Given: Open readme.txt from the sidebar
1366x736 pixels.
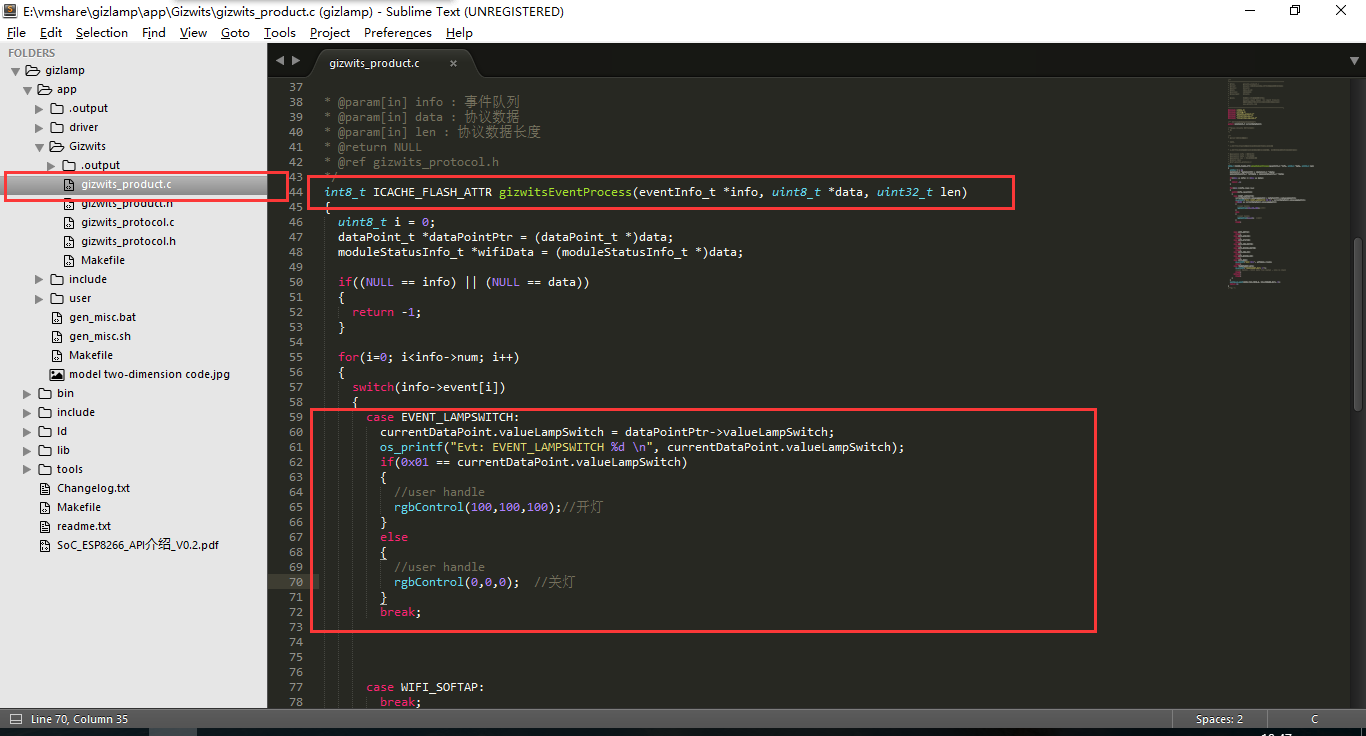Looking at the screenshot, I should [83, 526].
